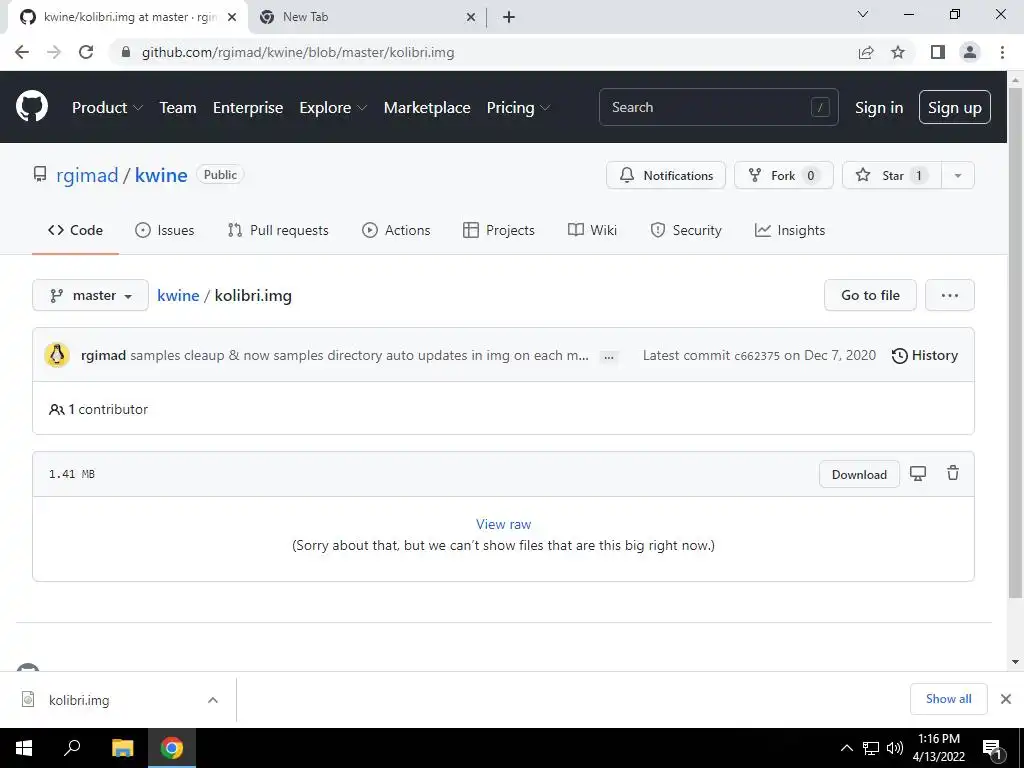Image resolution: width=1024 pixels, height=768 pixels.
Task: Click the network tray icon
Action: pyautogui.click(x=871, y=748)
